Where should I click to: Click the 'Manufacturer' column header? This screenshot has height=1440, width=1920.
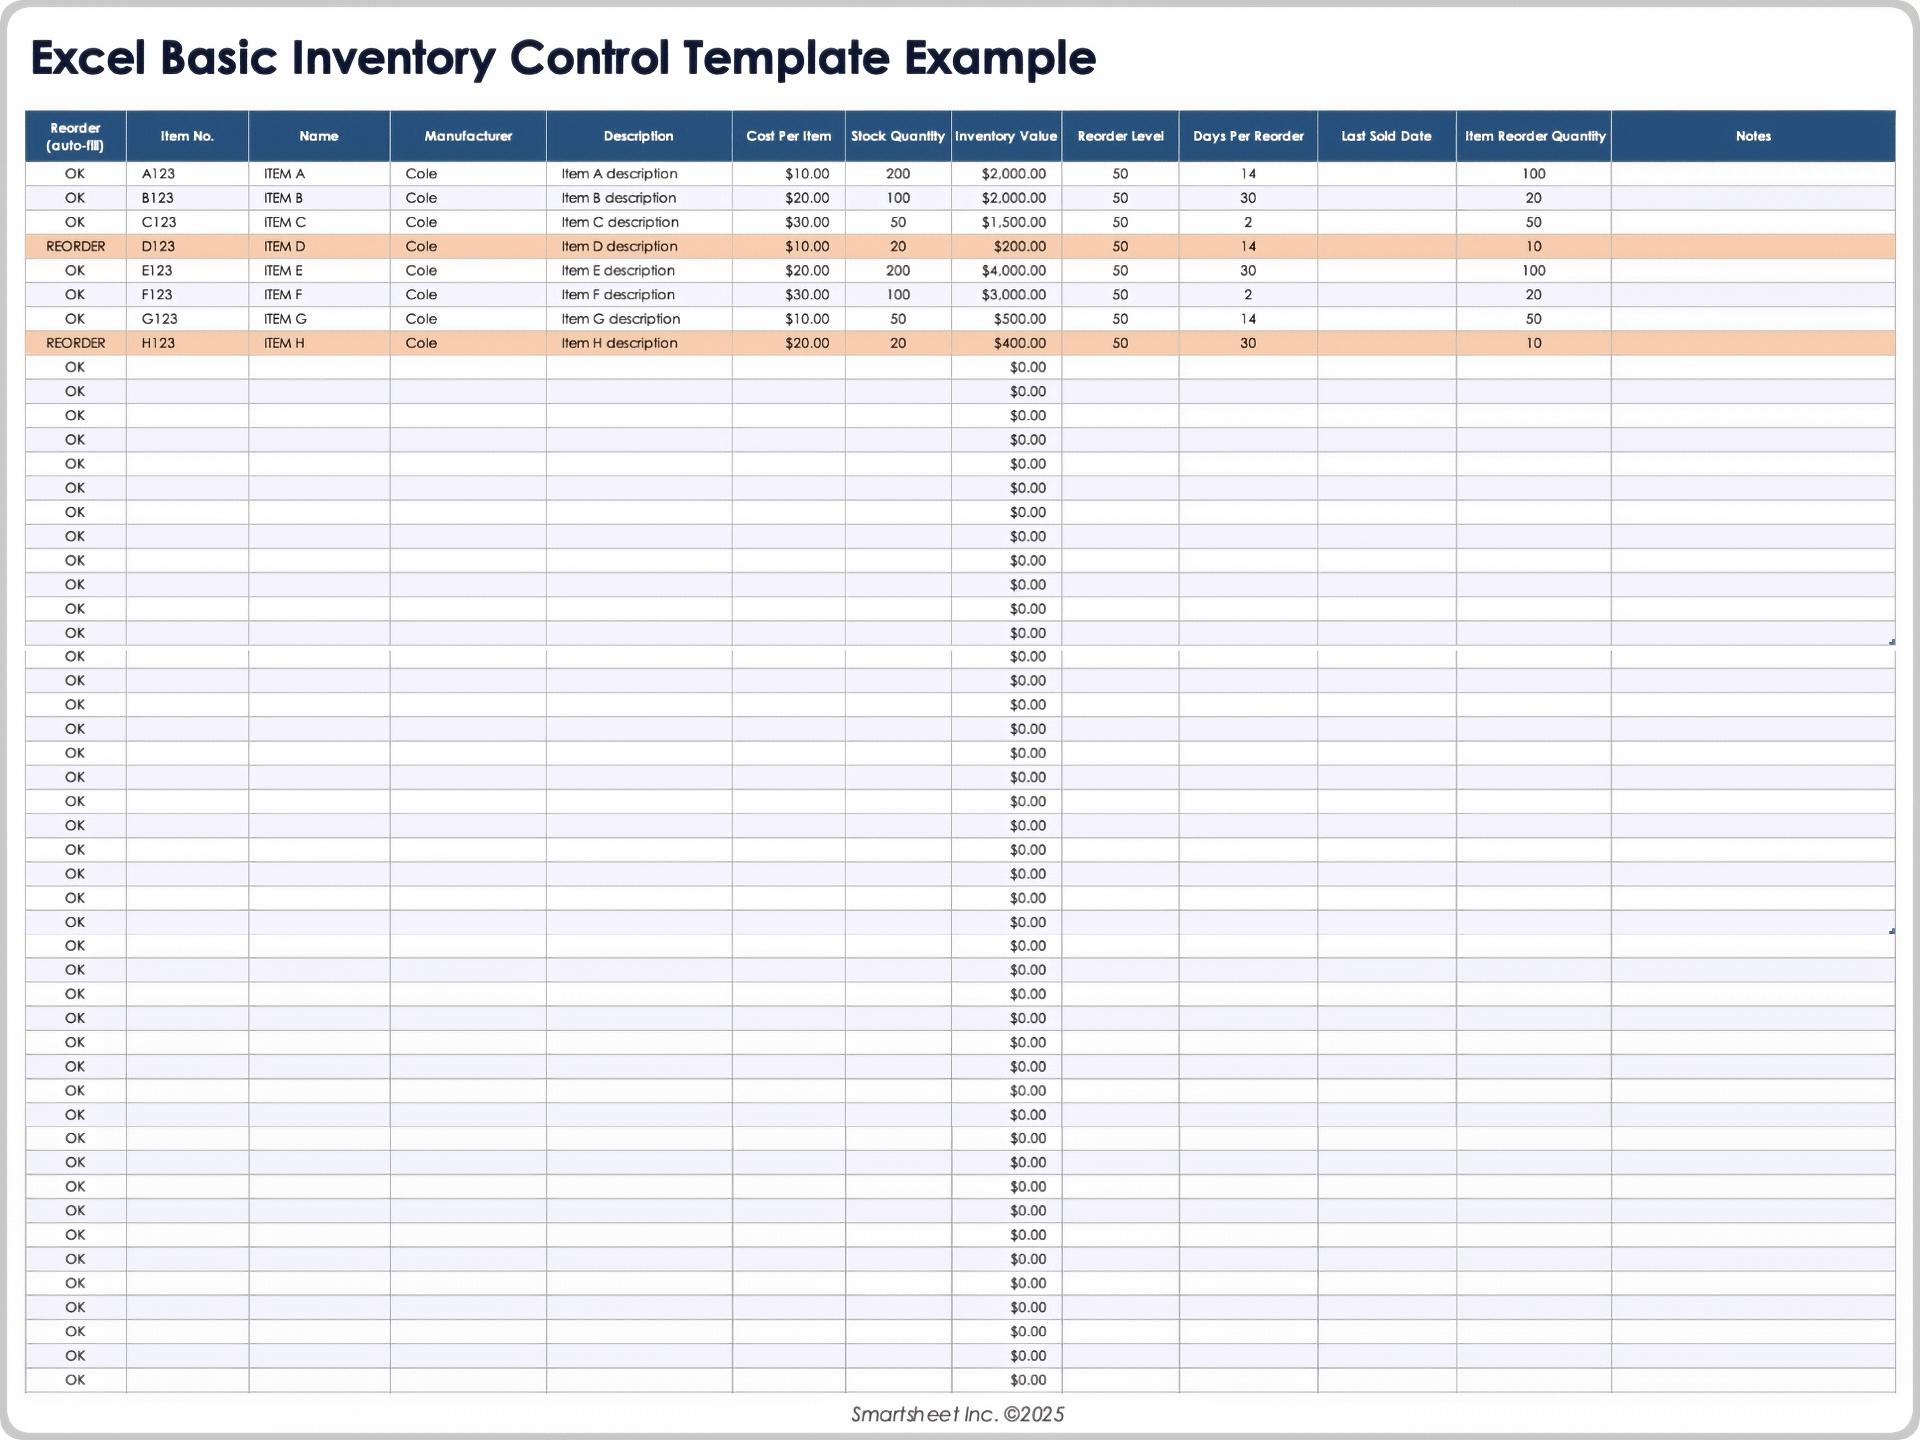(x=467, y=135)
